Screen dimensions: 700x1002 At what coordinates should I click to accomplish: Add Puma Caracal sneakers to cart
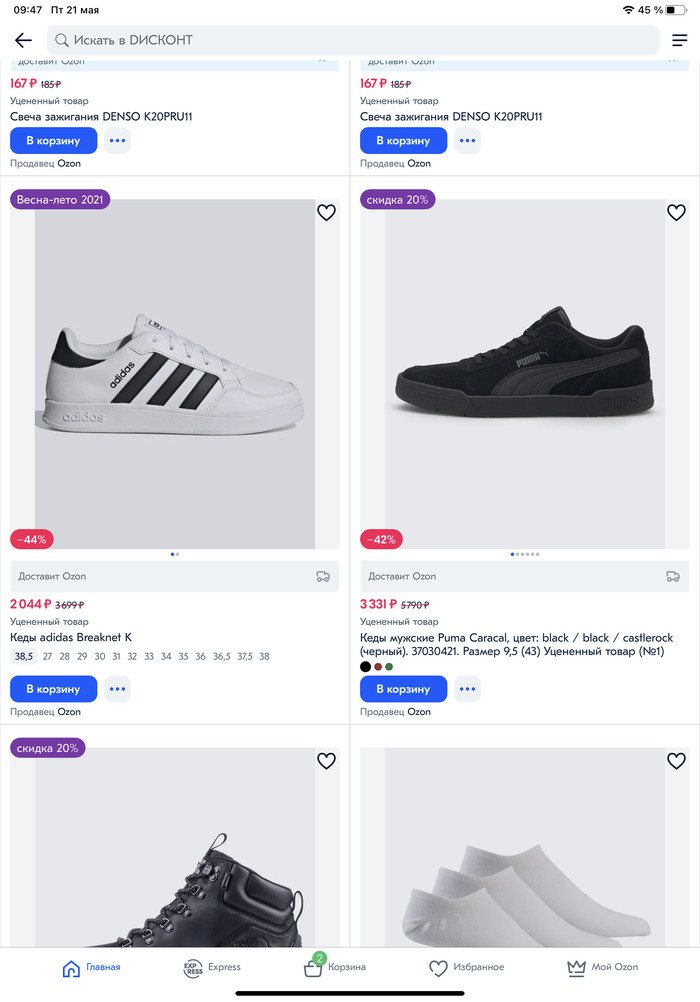(x=403, y=689)
